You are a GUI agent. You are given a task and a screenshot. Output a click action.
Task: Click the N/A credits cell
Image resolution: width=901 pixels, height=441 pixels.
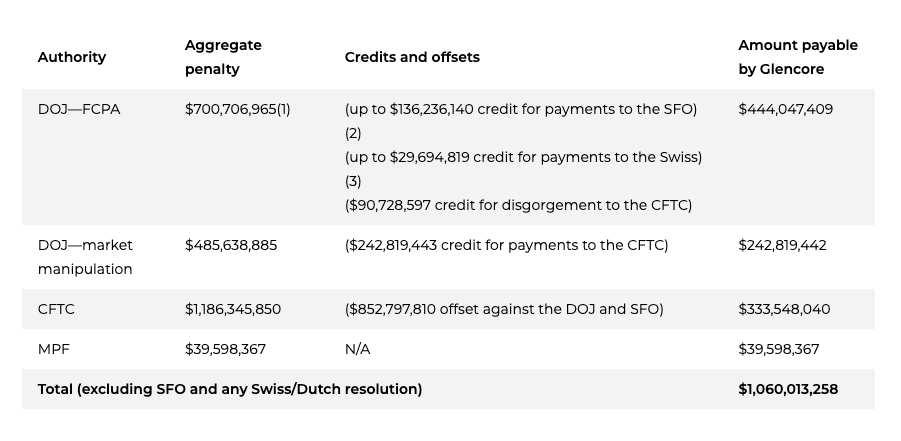coord(357,349)
